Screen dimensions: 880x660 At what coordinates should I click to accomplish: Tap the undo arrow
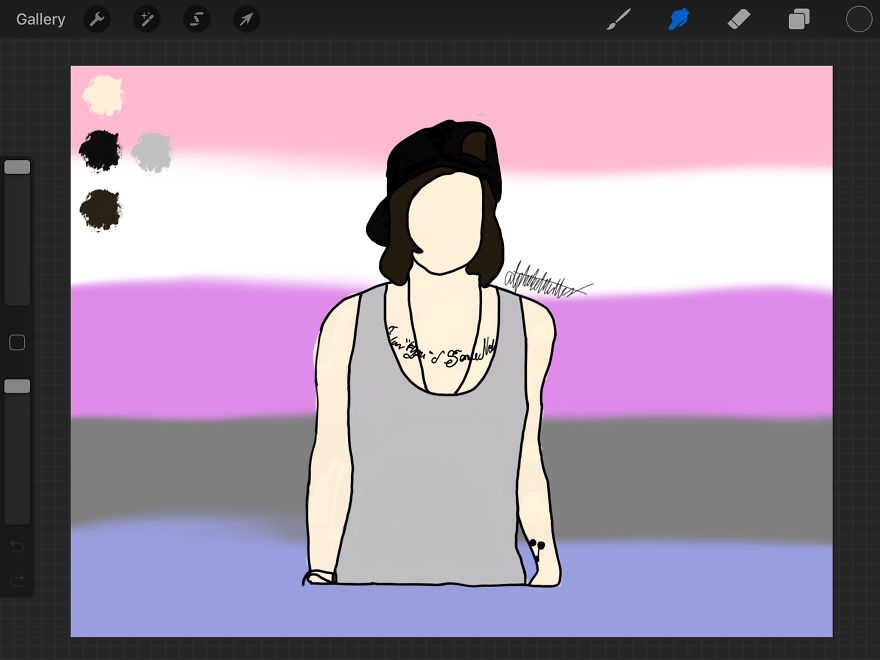tap(17, 547)
